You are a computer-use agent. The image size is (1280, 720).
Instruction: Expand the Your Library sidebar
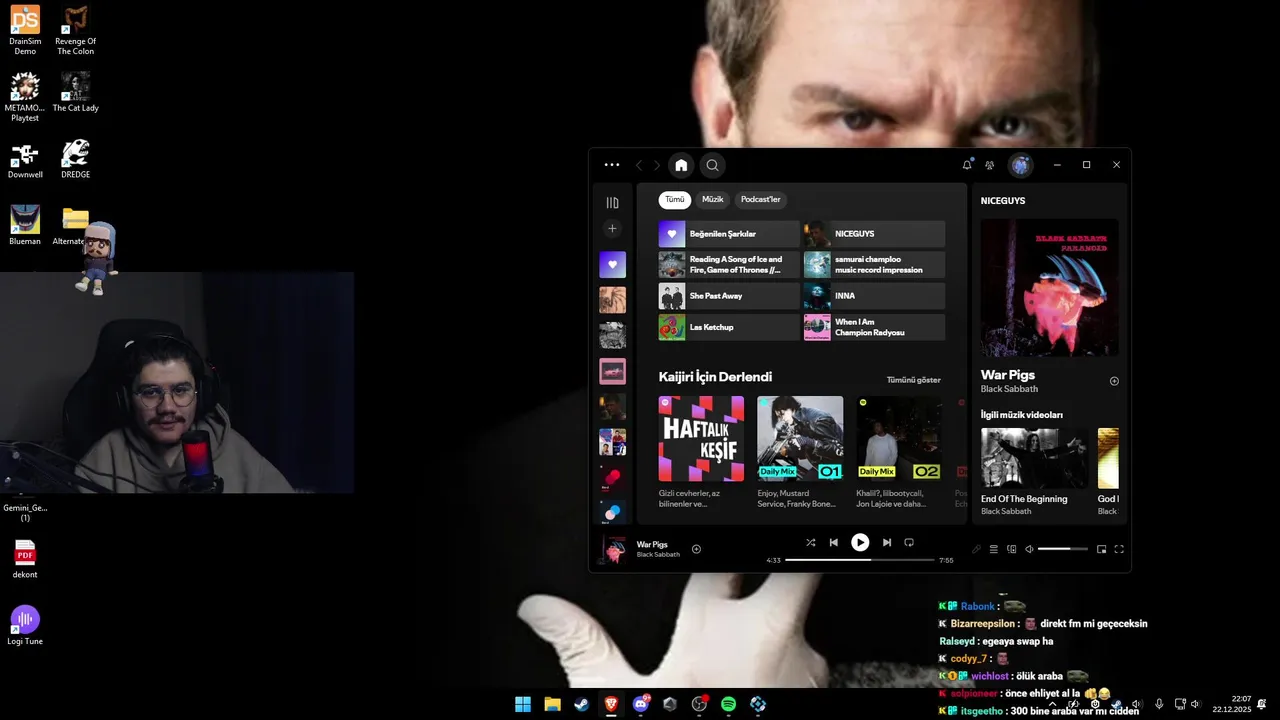click(x=612, y=202)
